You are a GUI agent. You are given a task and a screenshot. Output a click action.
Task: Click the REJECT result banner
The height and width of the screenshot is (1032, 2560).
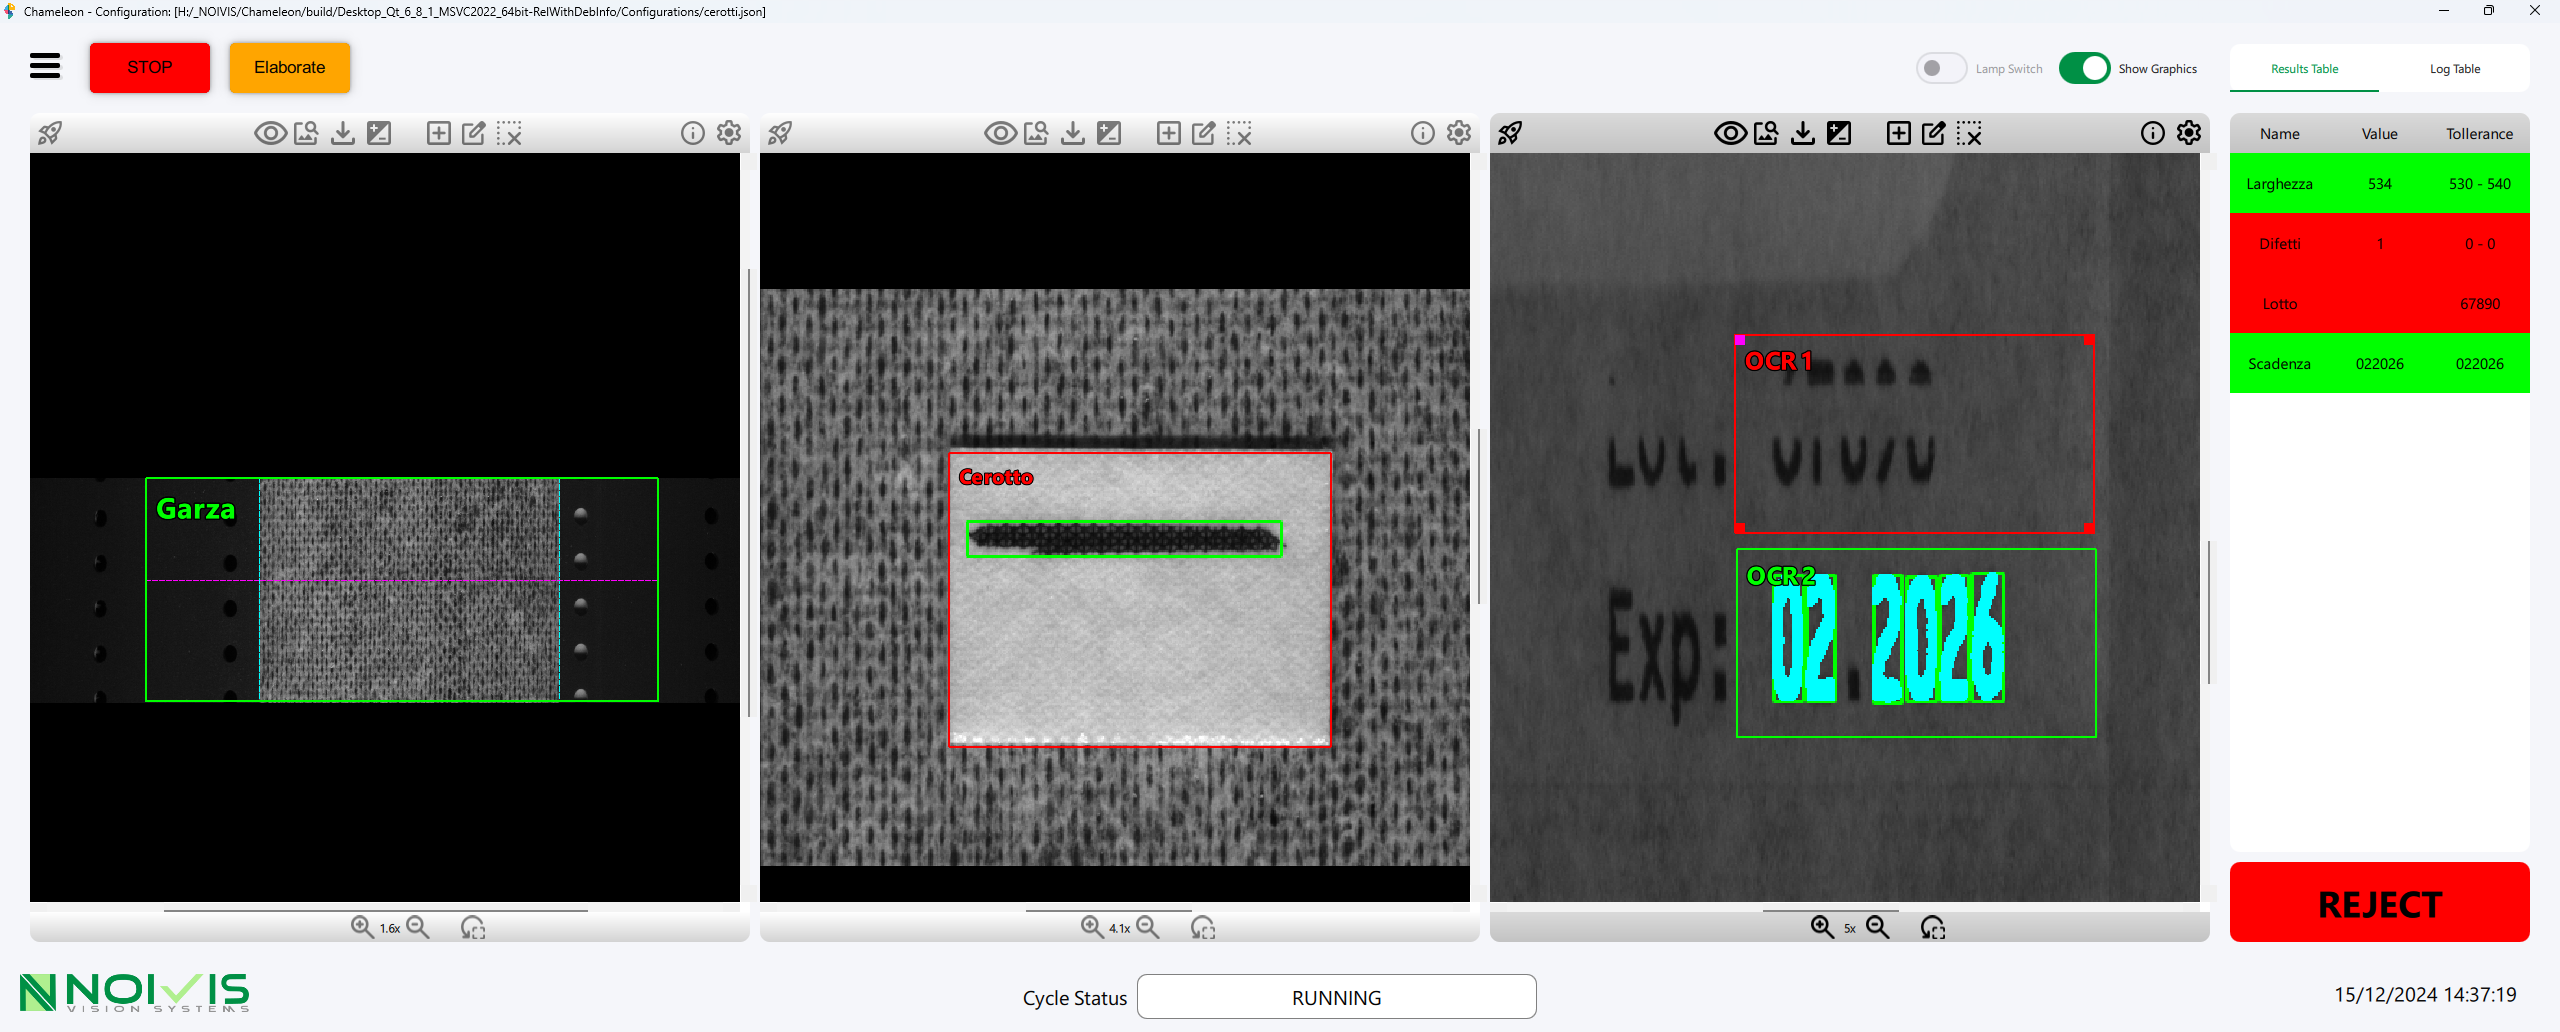2380,902
